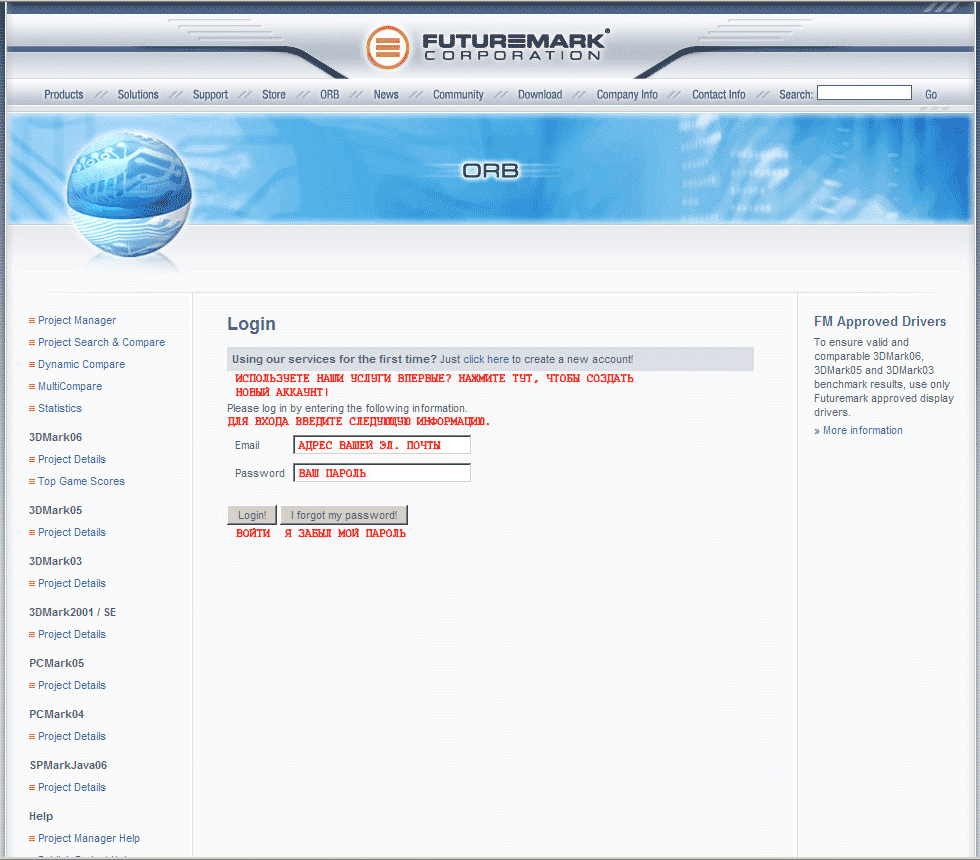Open the Support menu
The image size is (980, 860).
click(x=210, y=94)
